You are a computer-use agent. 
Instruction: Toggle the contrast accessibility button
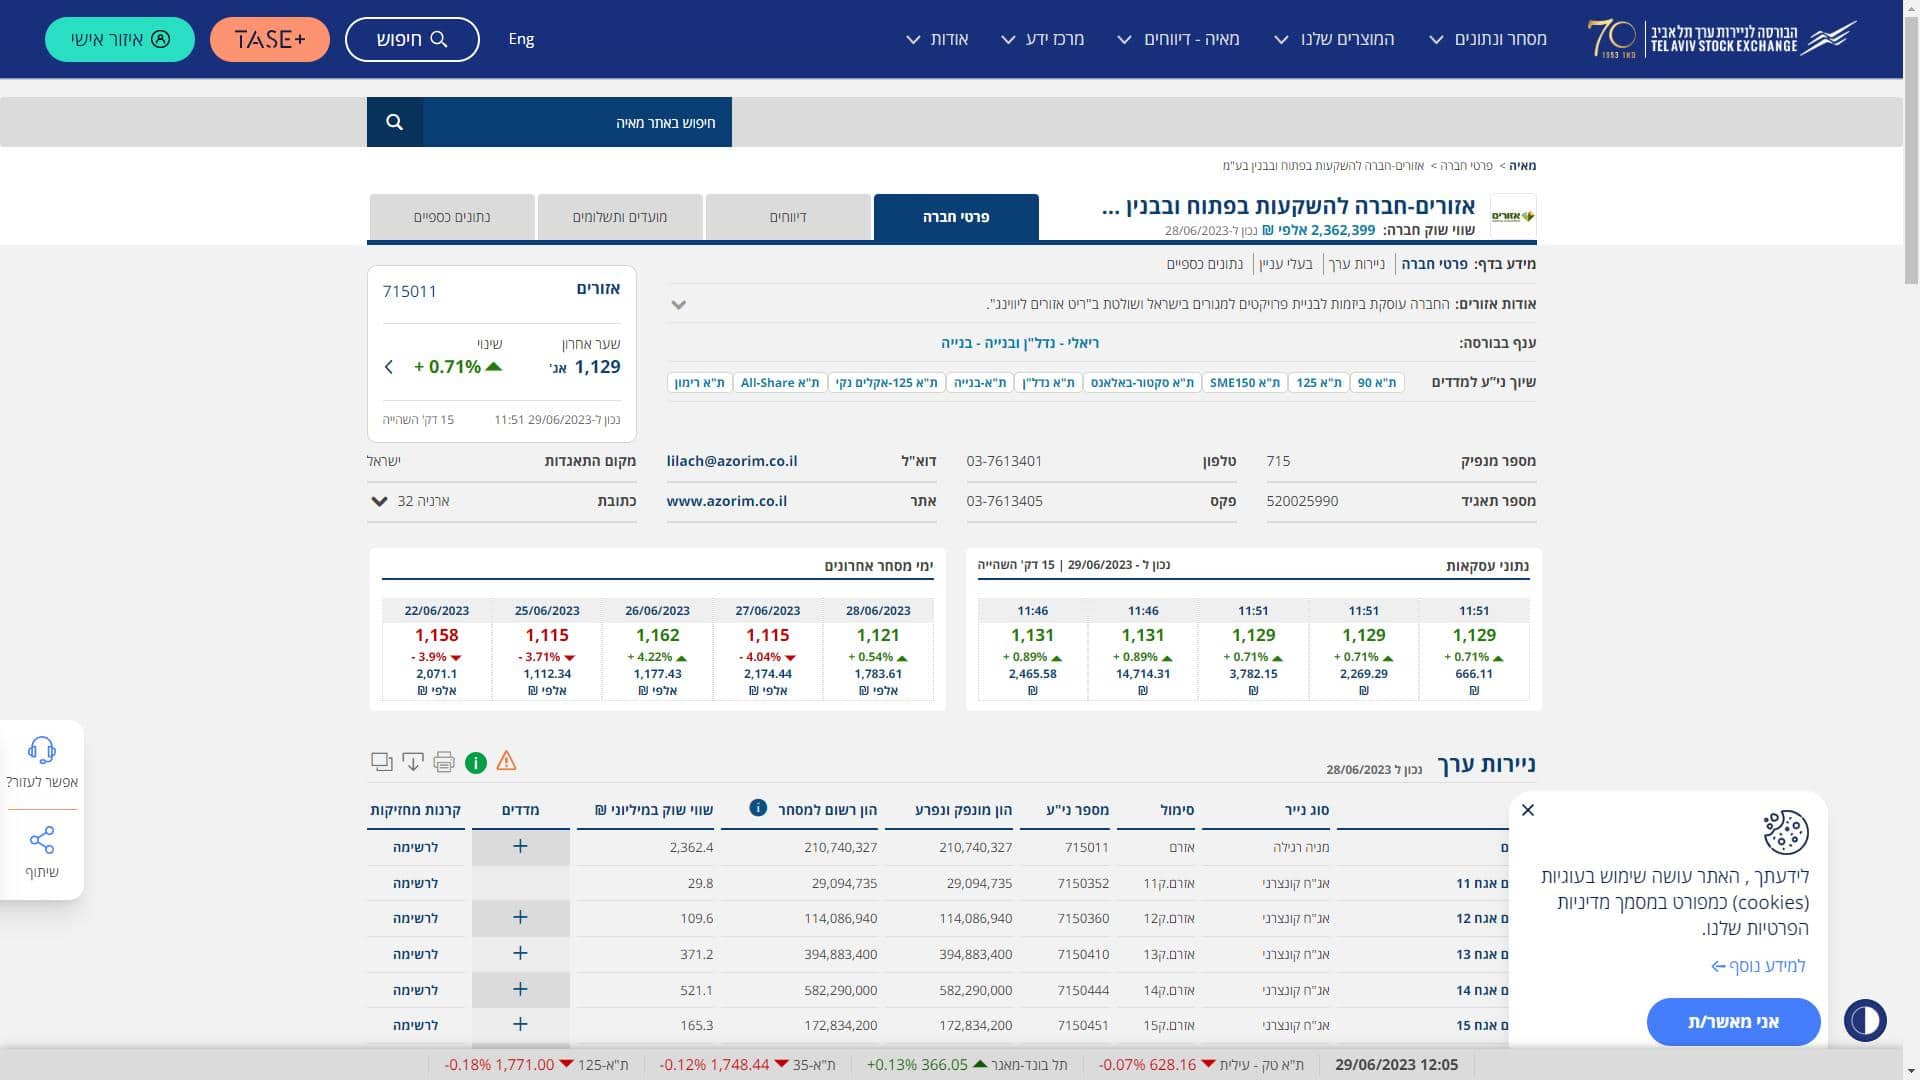point(1865,1021)
